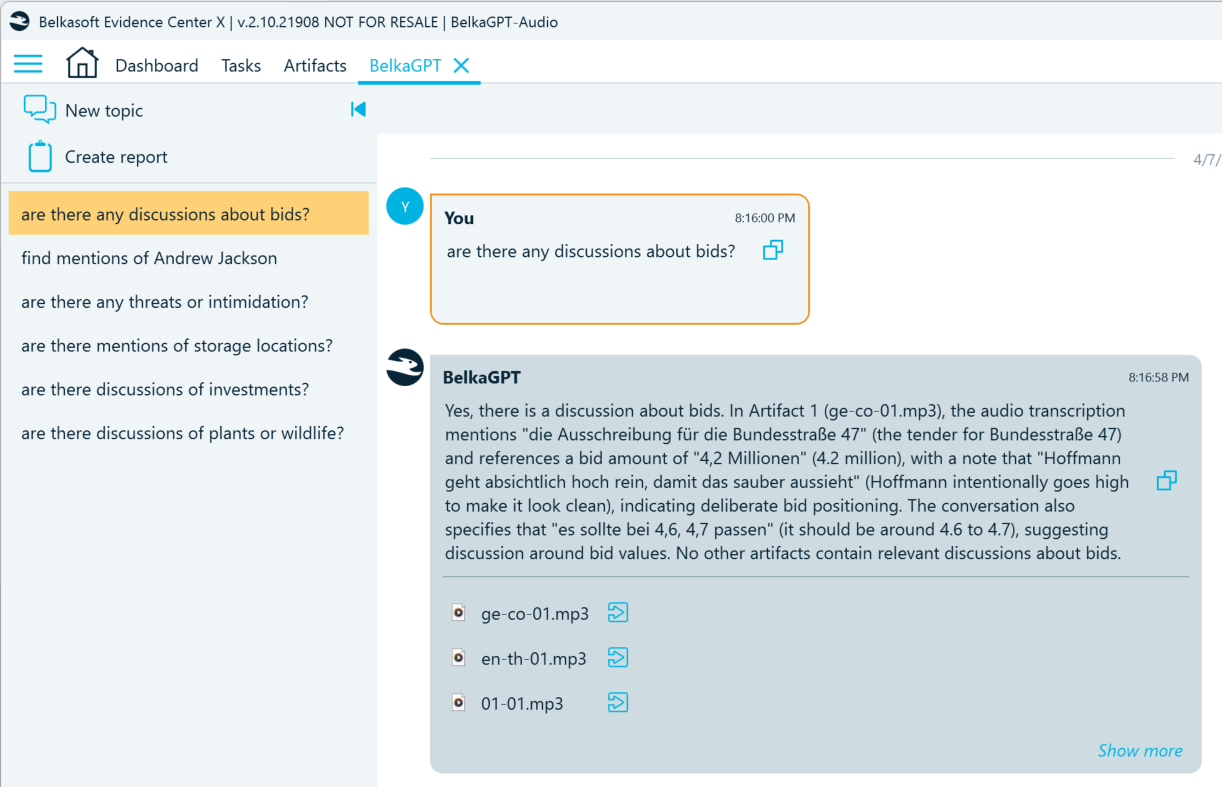This screenshot has width=1222, height=787.
Task: Open the Artifacts tab
Action: pos(315,66)
